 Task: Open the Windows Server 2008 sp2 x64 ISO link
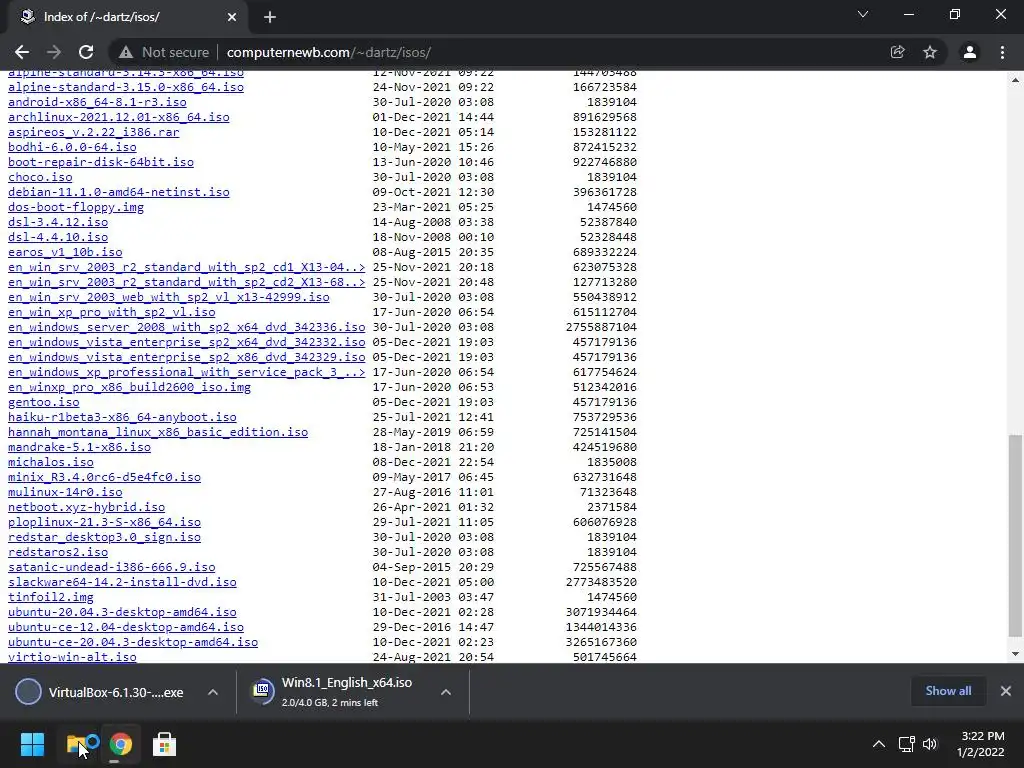(x=187, y=327)
